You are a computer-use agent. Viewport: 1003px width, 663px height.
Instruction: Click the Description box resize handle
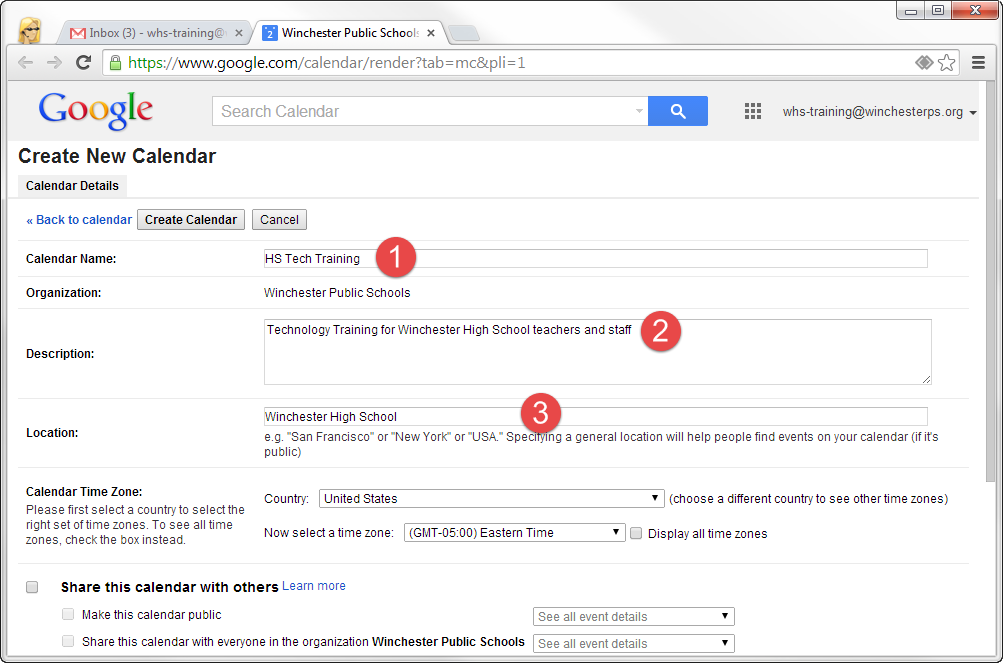click(926, 379)
